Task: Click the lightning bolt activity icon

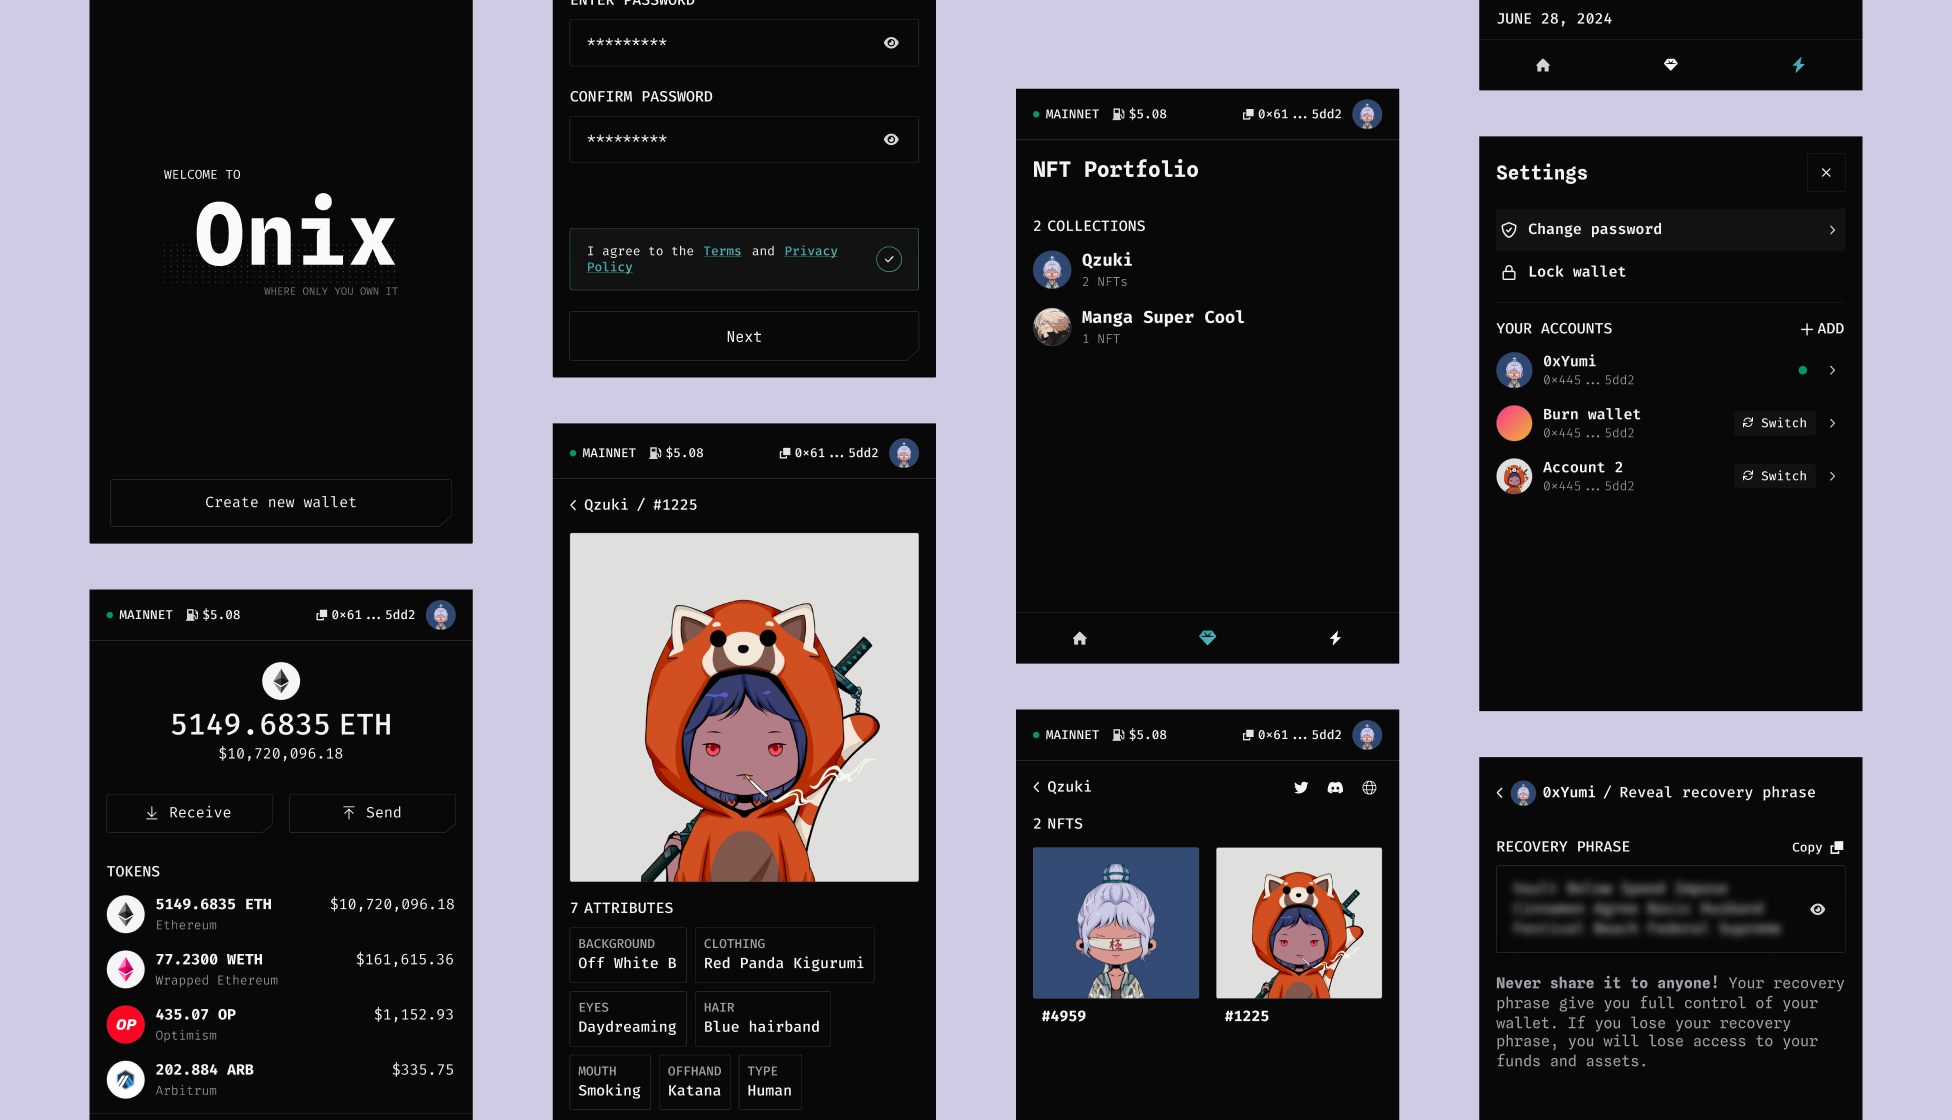Action: (x=1798, y=64)
